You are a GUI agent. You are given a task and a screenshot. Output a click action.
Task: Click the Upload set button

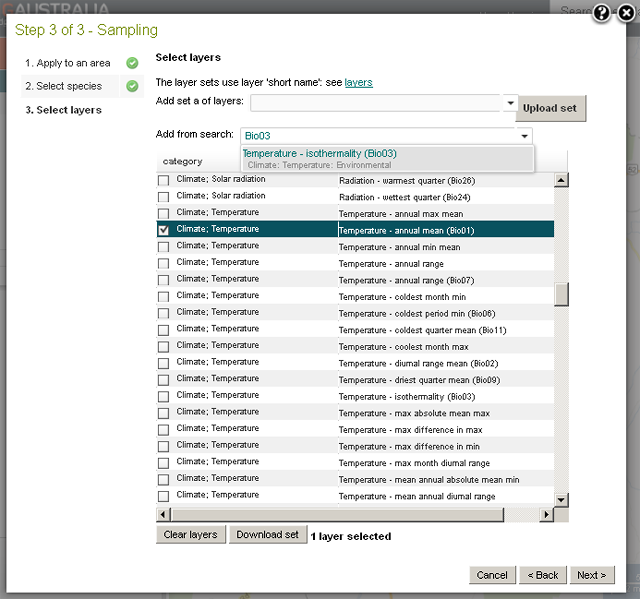[x=549, y=108]
